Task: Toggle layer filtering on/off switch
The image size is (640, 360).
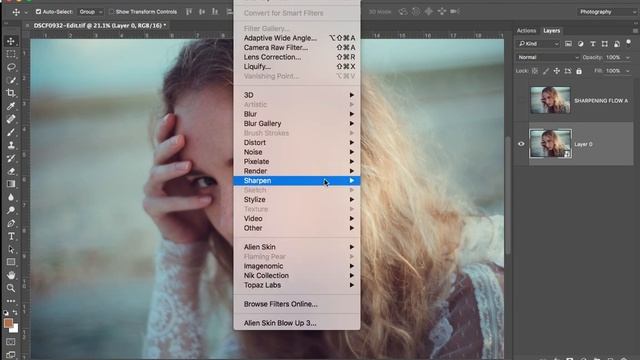Action: (629, 42)
